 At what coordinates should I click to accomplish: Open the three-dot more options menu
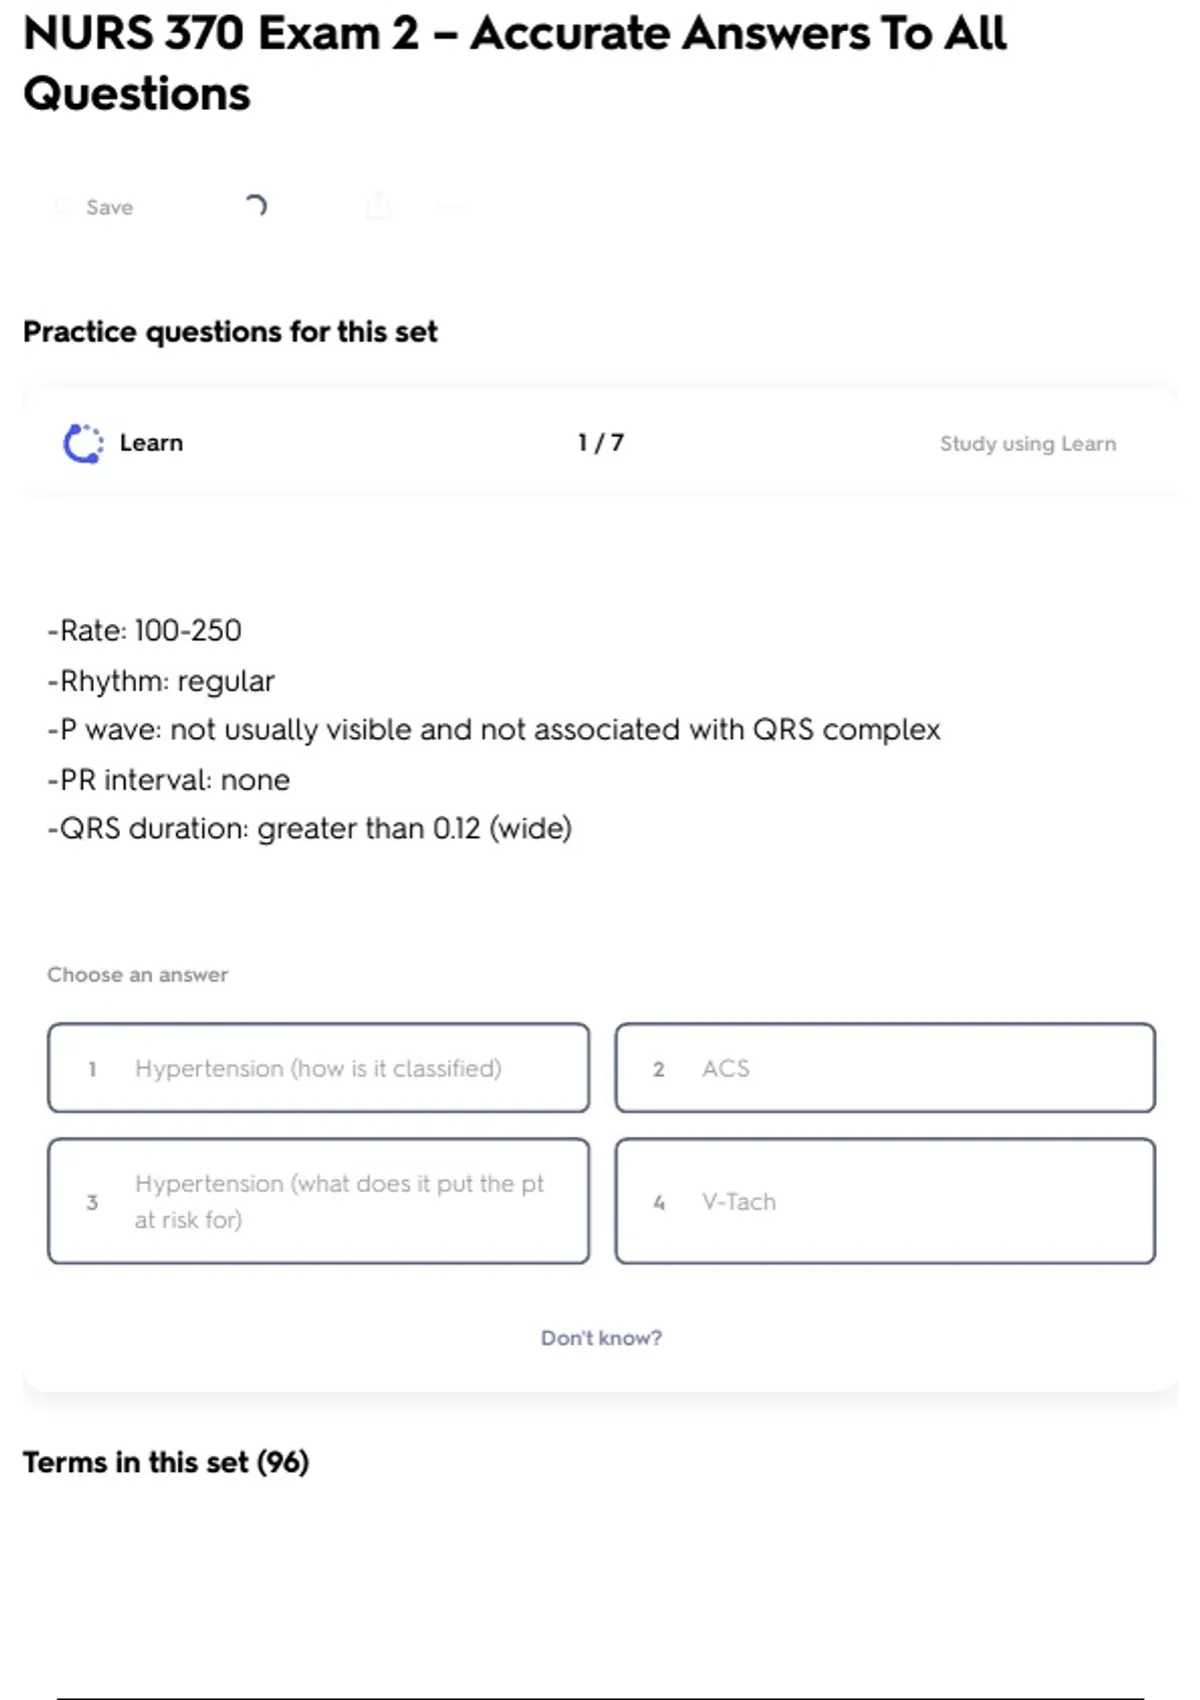(x=449, y=207)
